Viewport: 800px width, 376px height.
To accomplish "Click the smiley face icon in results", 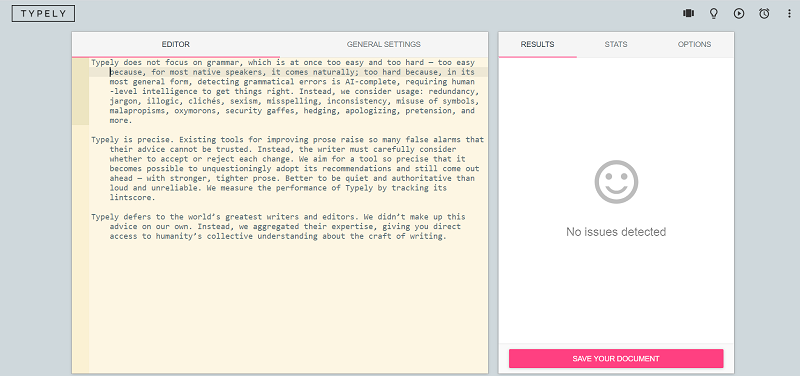I will 616,182.
